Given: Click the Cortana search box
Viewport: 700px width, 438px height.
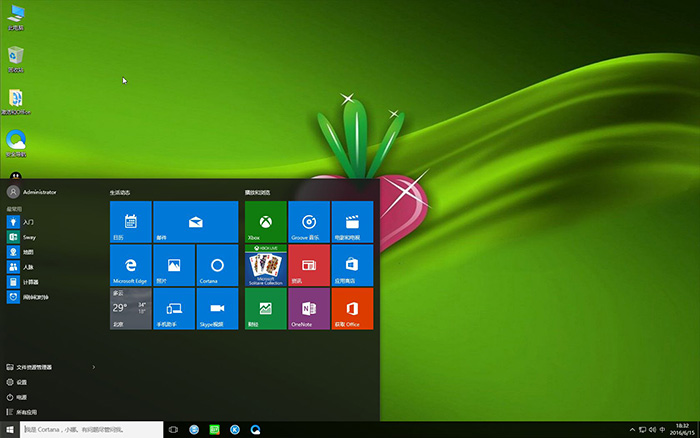Looking at the screenshot, I should pos(90,429).
